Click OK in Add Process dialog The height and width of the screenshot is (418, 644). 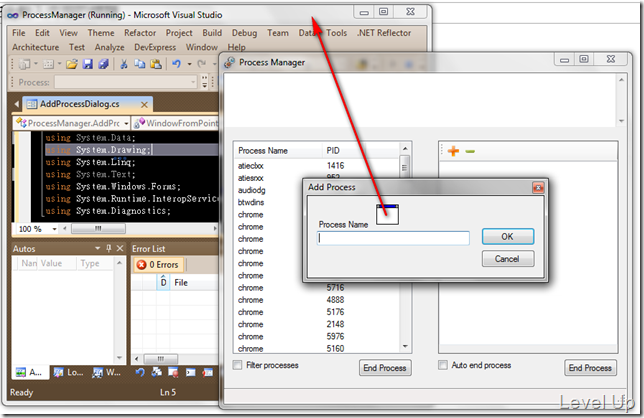pos(508,237)
